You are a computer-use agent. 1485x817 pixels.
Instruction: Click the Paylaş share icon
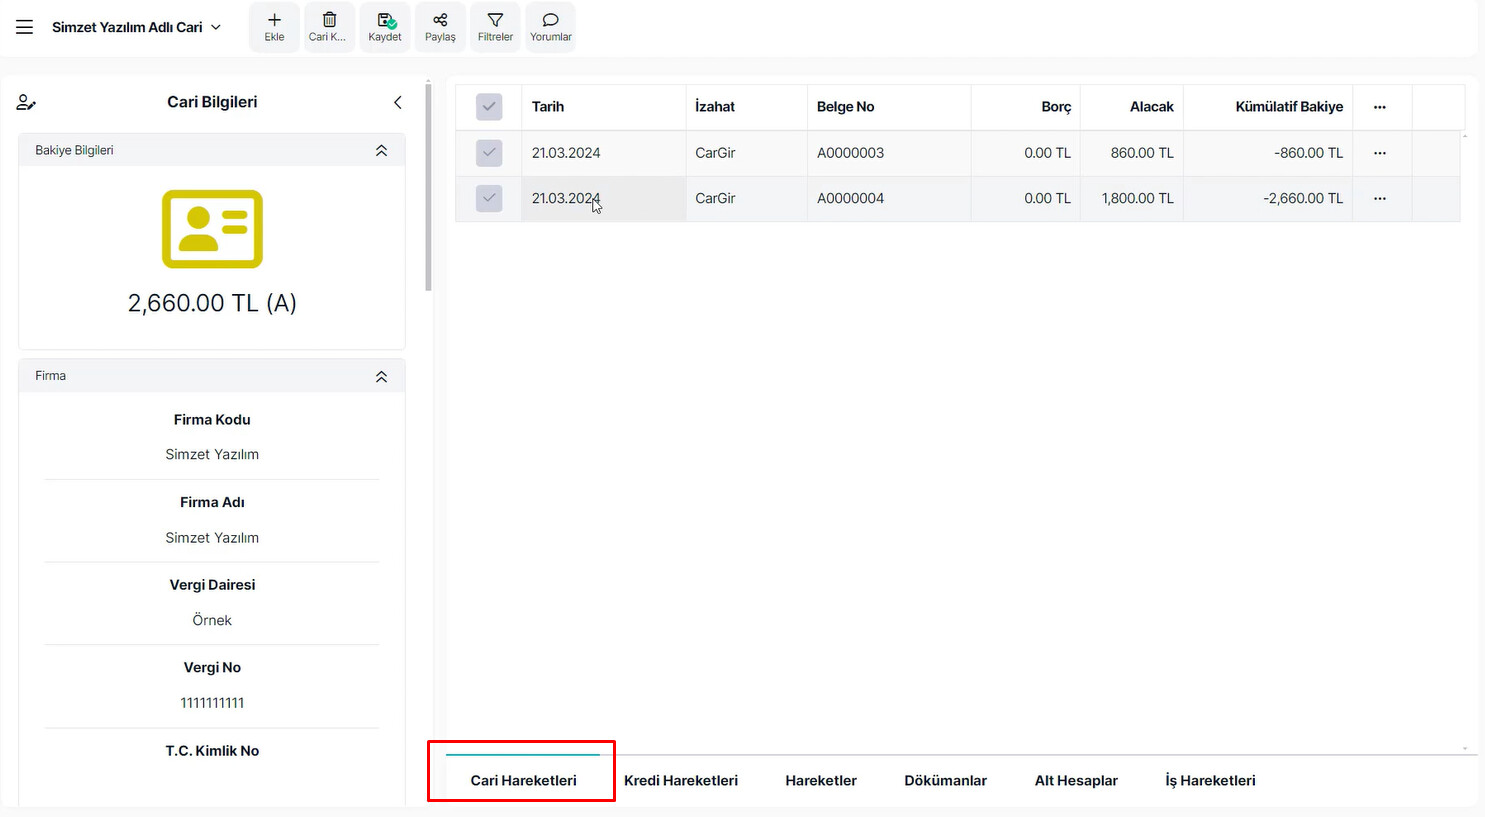440,21
